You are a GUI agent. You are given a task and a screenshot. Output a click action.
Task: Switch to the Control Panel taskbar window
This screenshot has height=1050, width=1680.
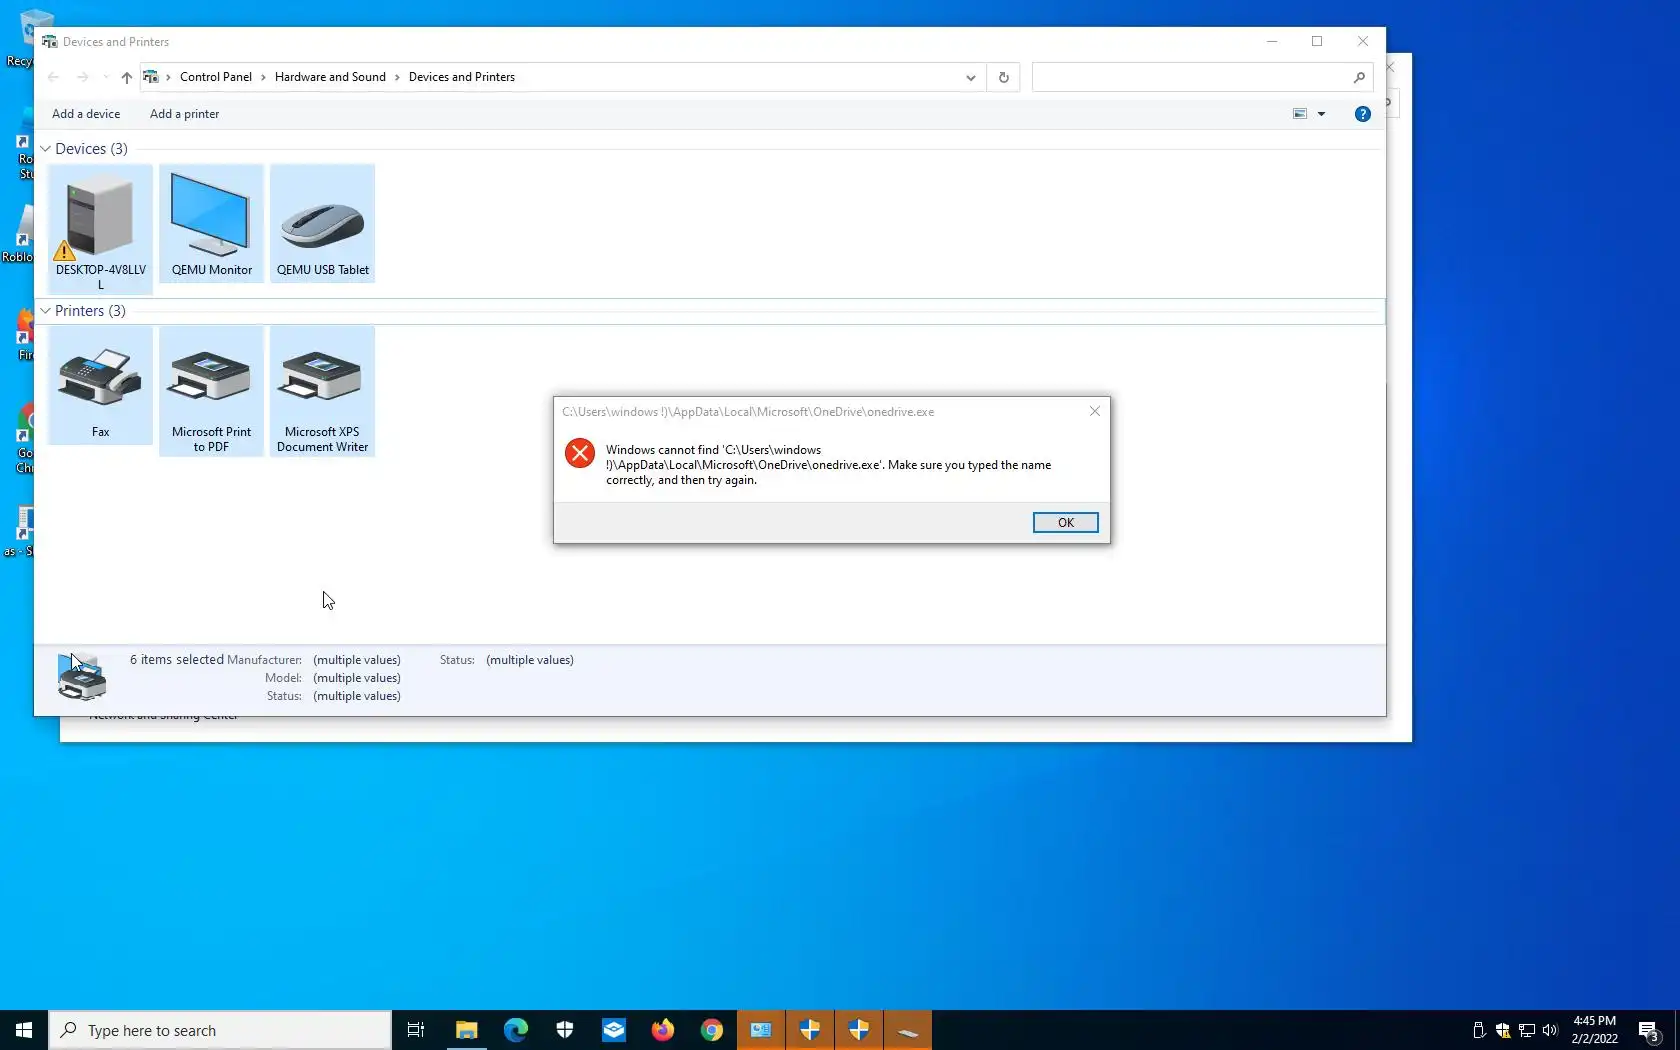[761, 1030]
